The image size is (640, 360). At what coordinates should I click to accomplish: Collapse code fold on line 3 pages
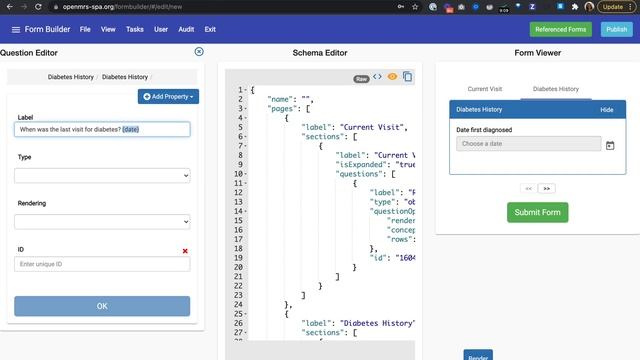tap(245, 109)
